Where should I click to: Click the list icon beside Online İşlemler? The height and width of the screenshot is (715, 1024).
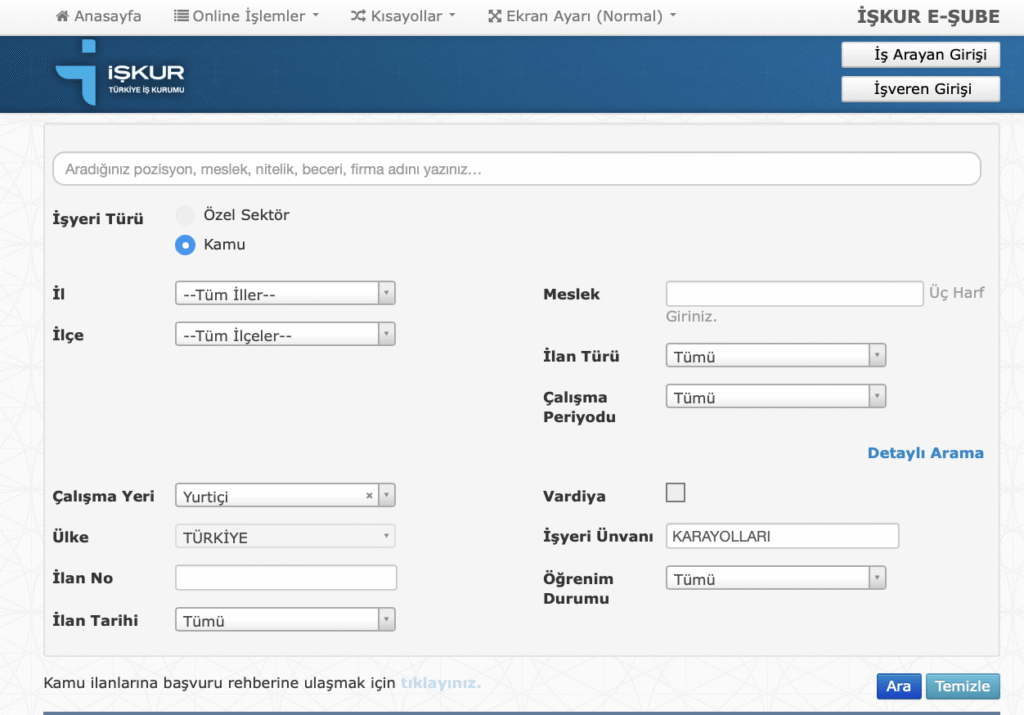tap(181, 16)
